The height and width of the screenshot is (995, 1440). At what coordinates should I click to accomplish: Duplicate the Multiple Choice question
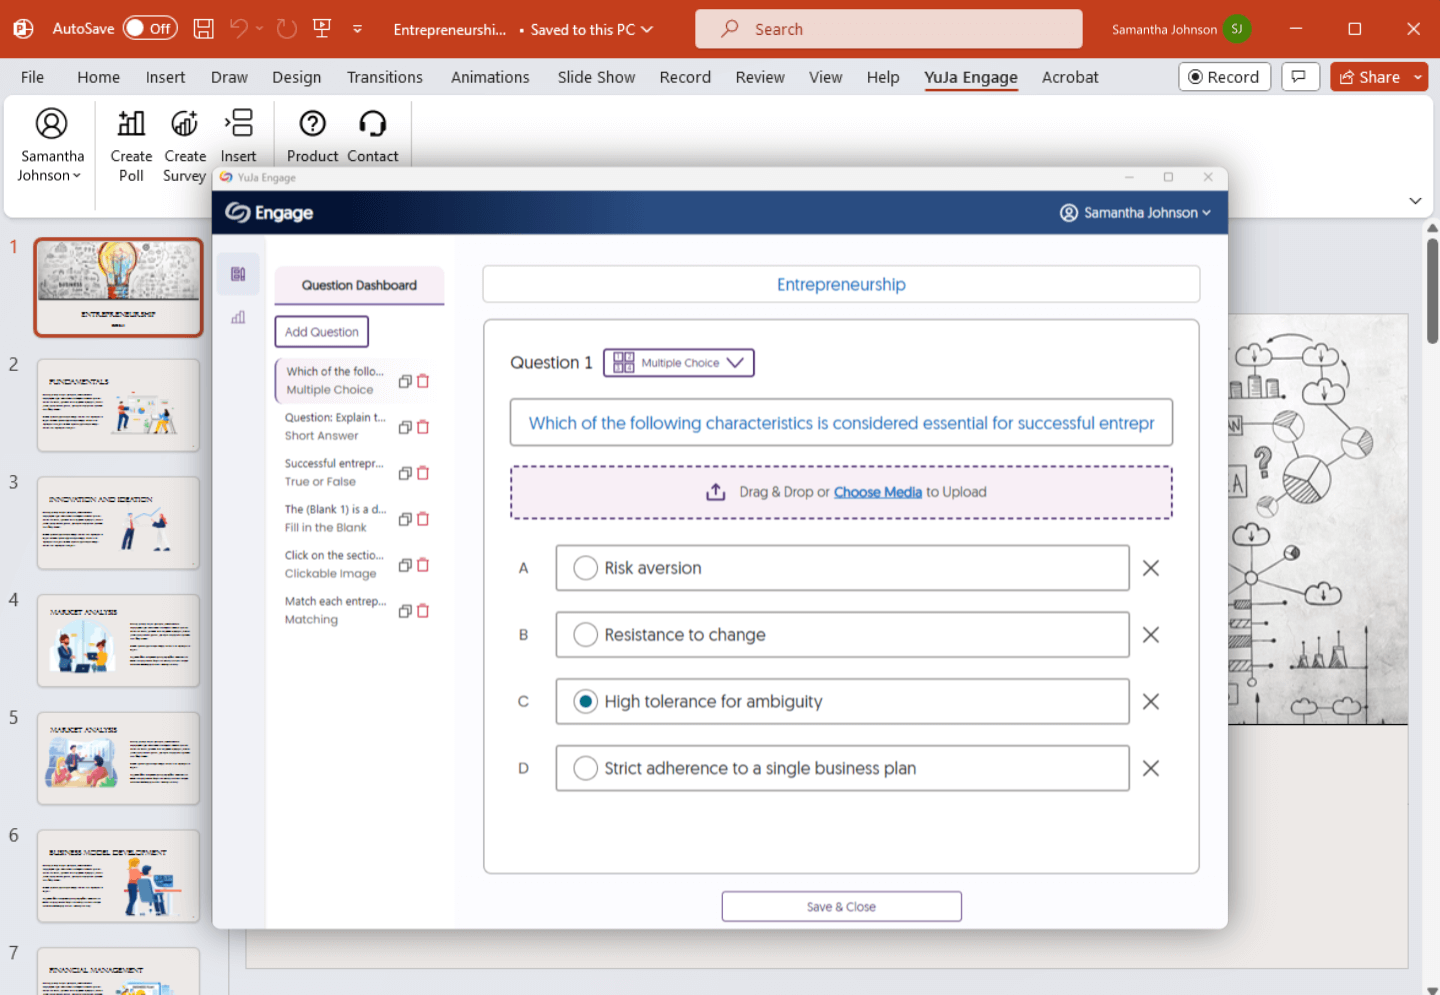(x=404, y=381)
